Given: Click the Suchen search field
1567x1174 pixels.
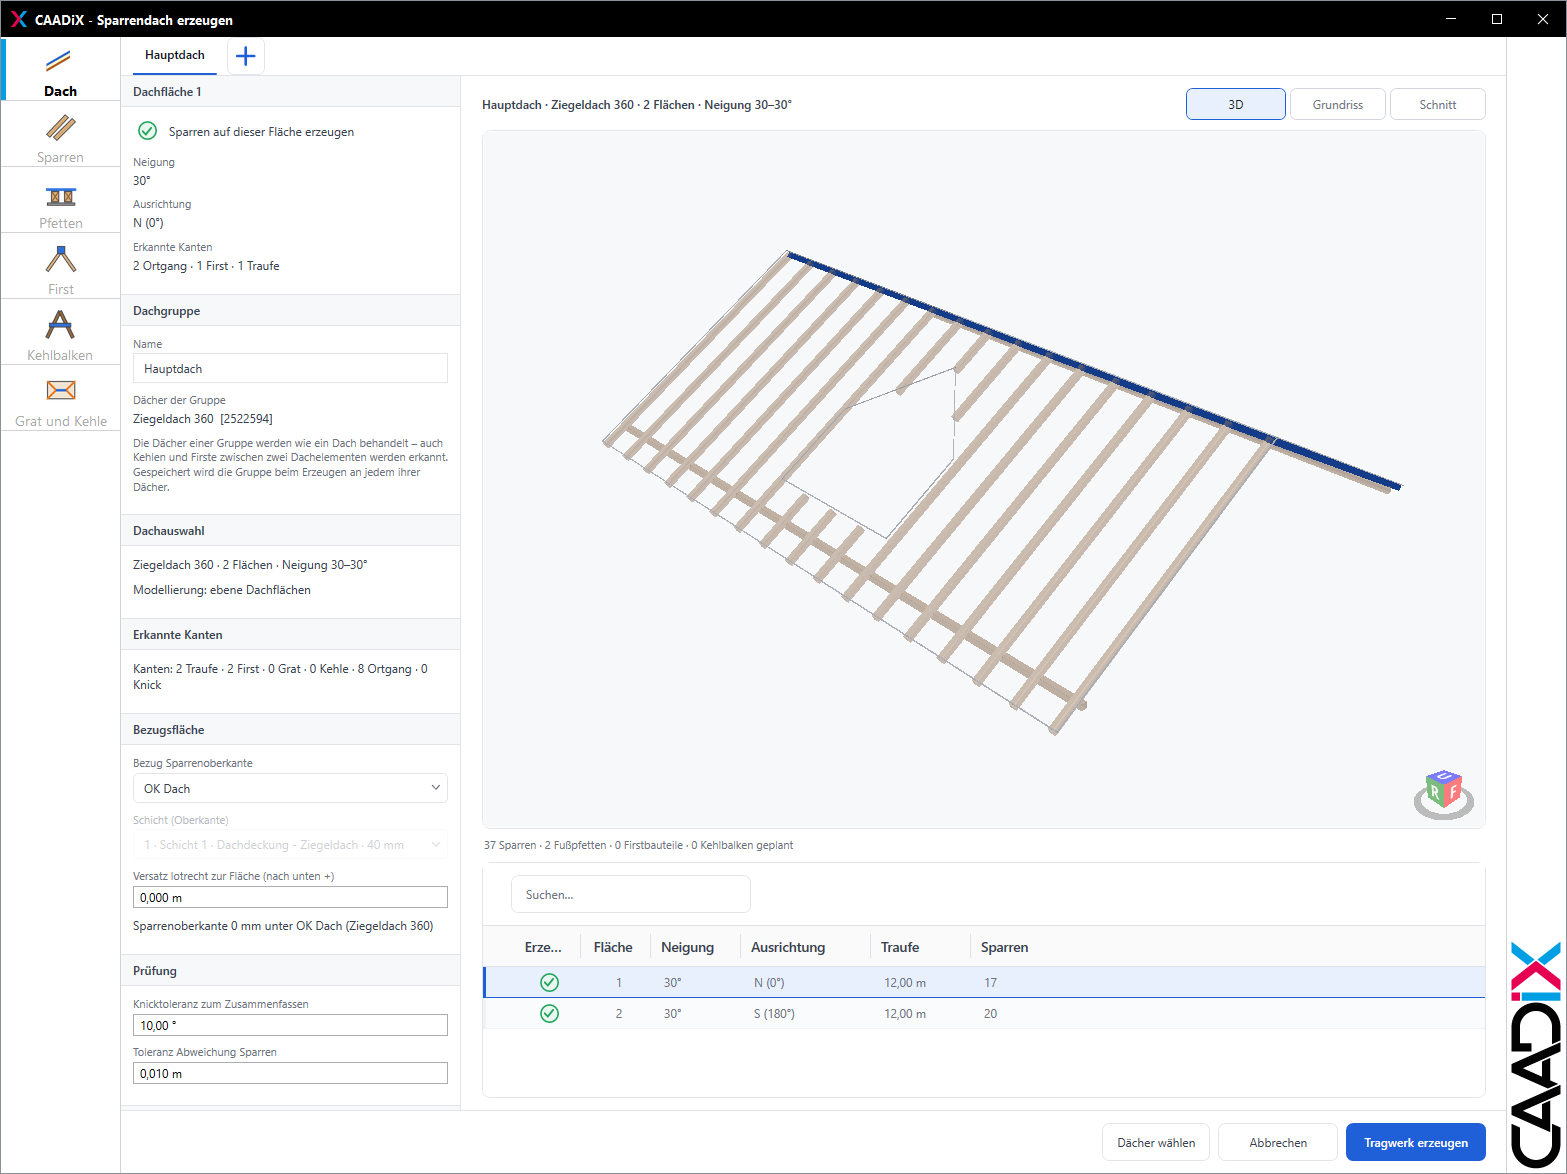Looking at the screenshot, I should click(631, 894).
